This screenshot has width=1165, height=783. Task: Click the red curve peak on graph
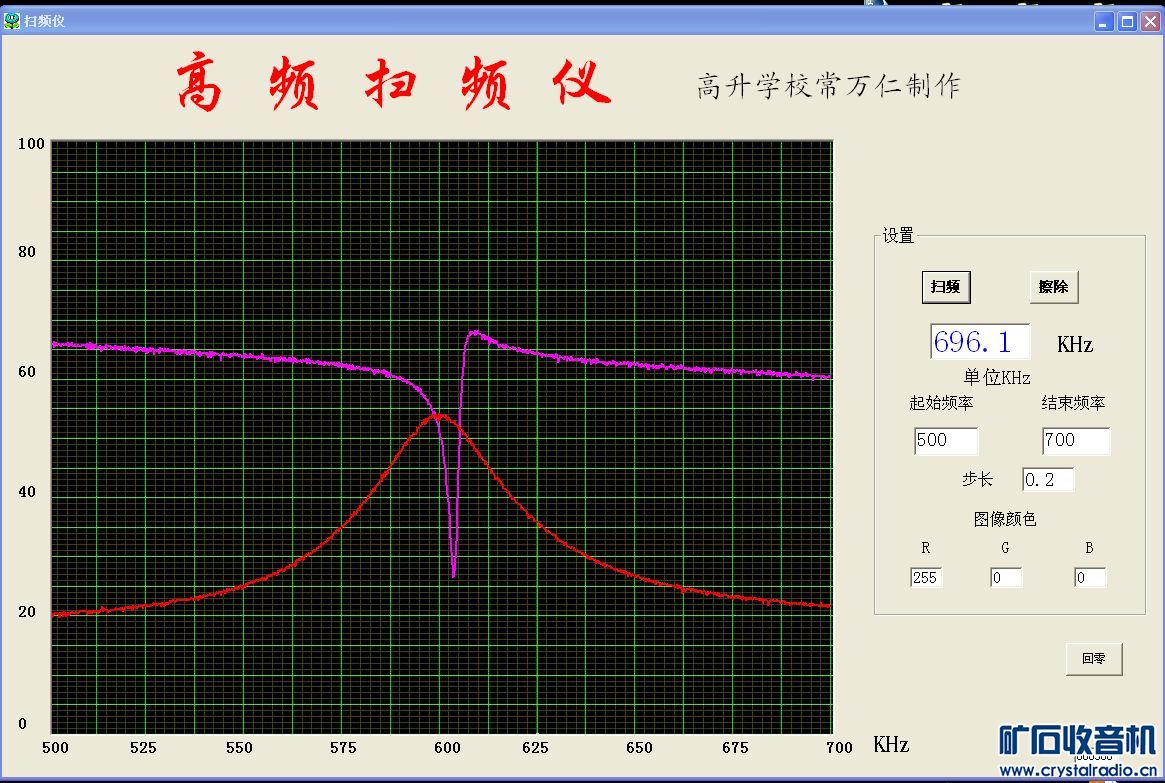coord(439,415)
